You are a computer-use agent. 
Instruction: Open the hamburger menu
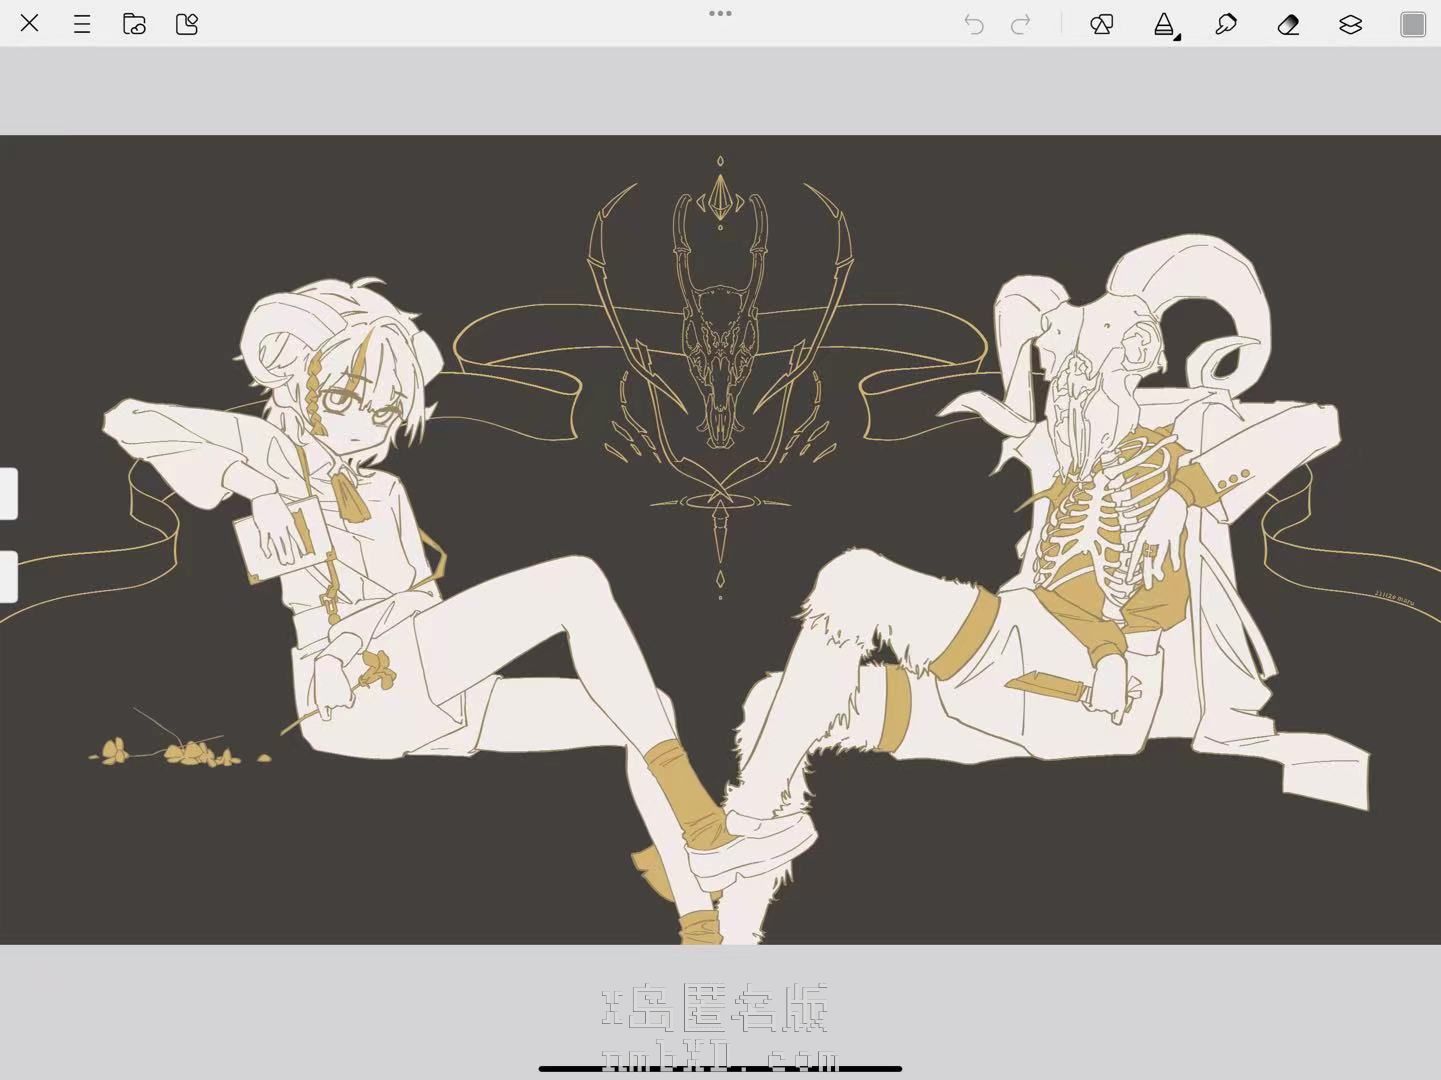pos(82,24)
